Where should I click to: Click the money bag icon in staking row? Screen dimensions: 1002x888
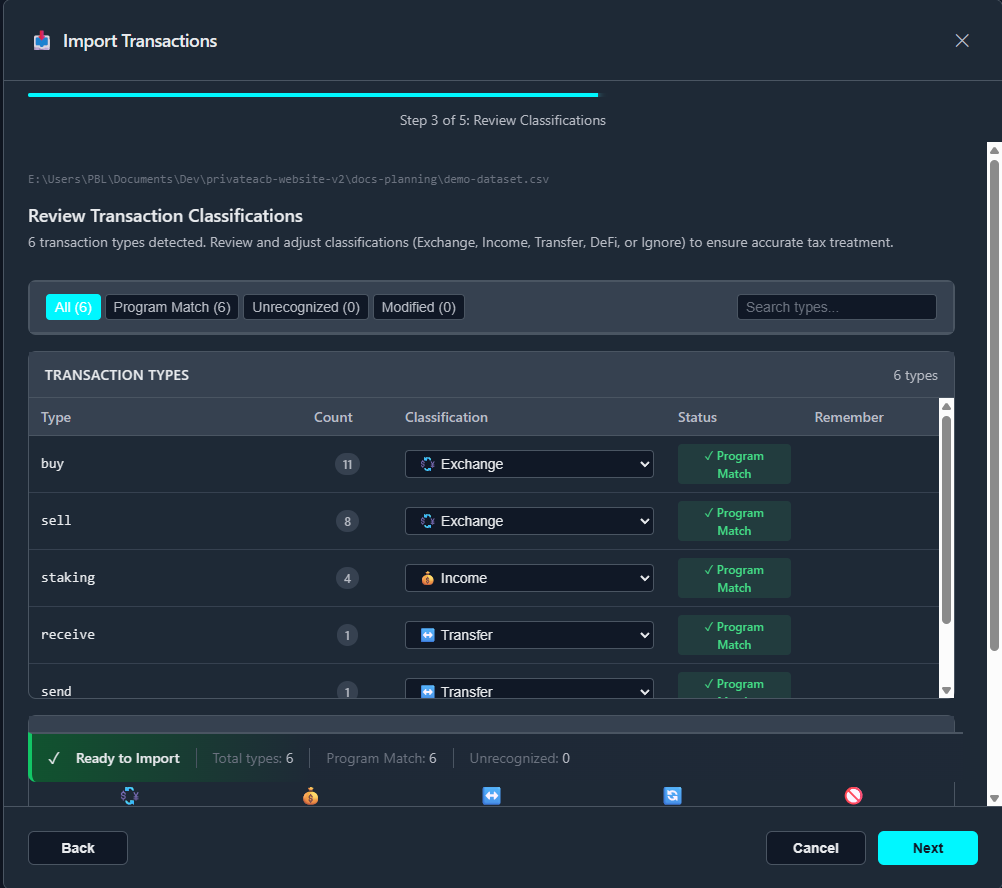pyautogui.click(x=428, y=578)
